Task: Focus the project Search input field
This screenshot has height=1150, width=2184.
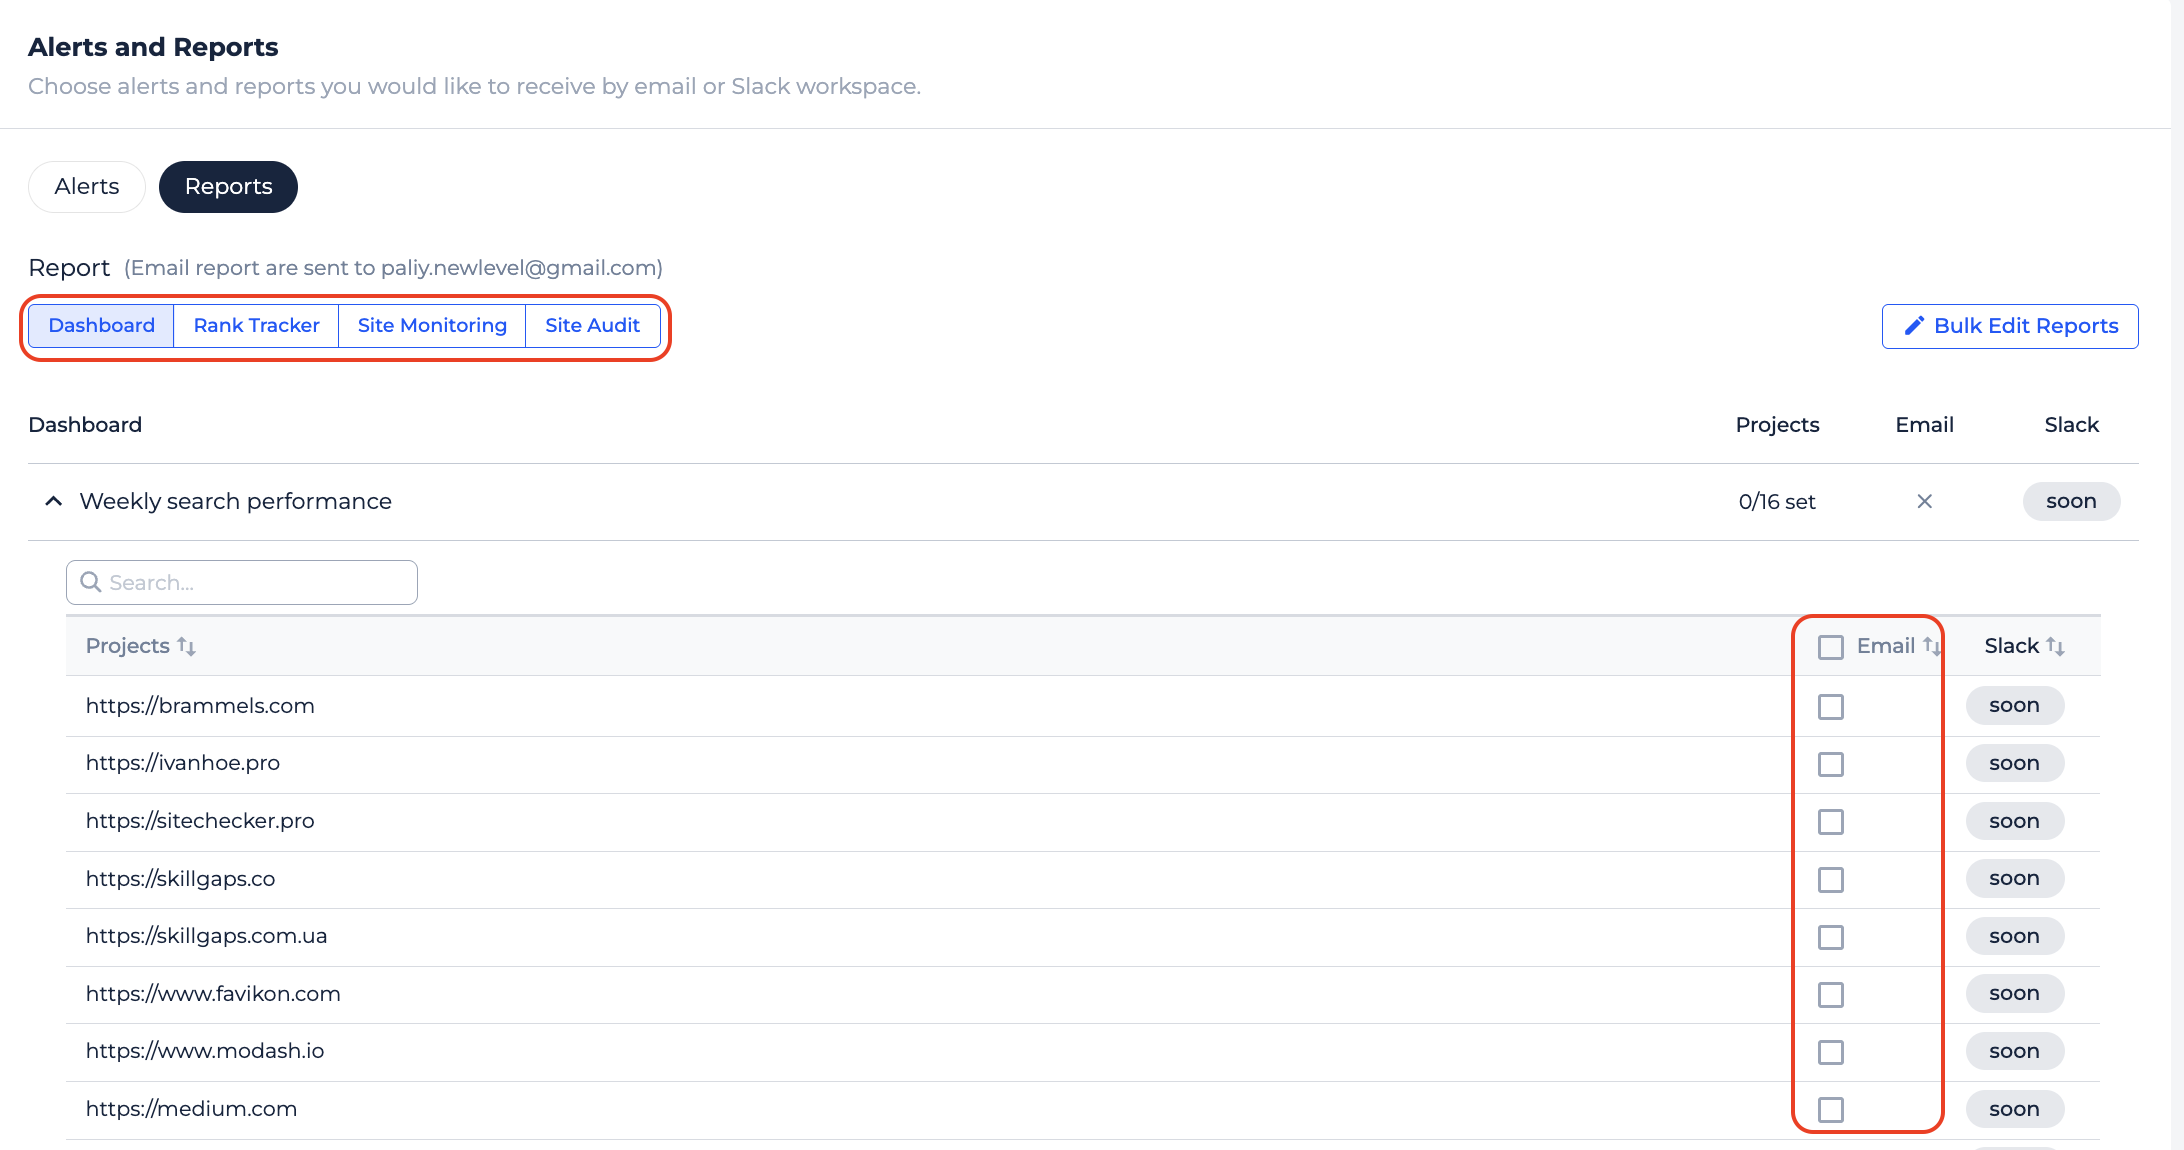Action: coord(255,582)
